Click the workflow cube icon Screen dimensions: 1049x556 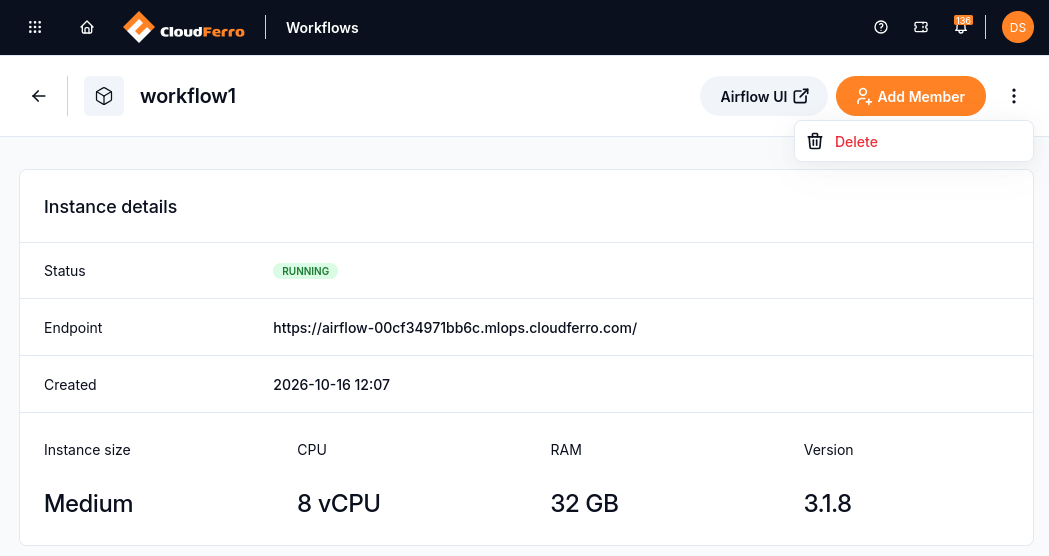pyautogui.click(x=104, y=96)
